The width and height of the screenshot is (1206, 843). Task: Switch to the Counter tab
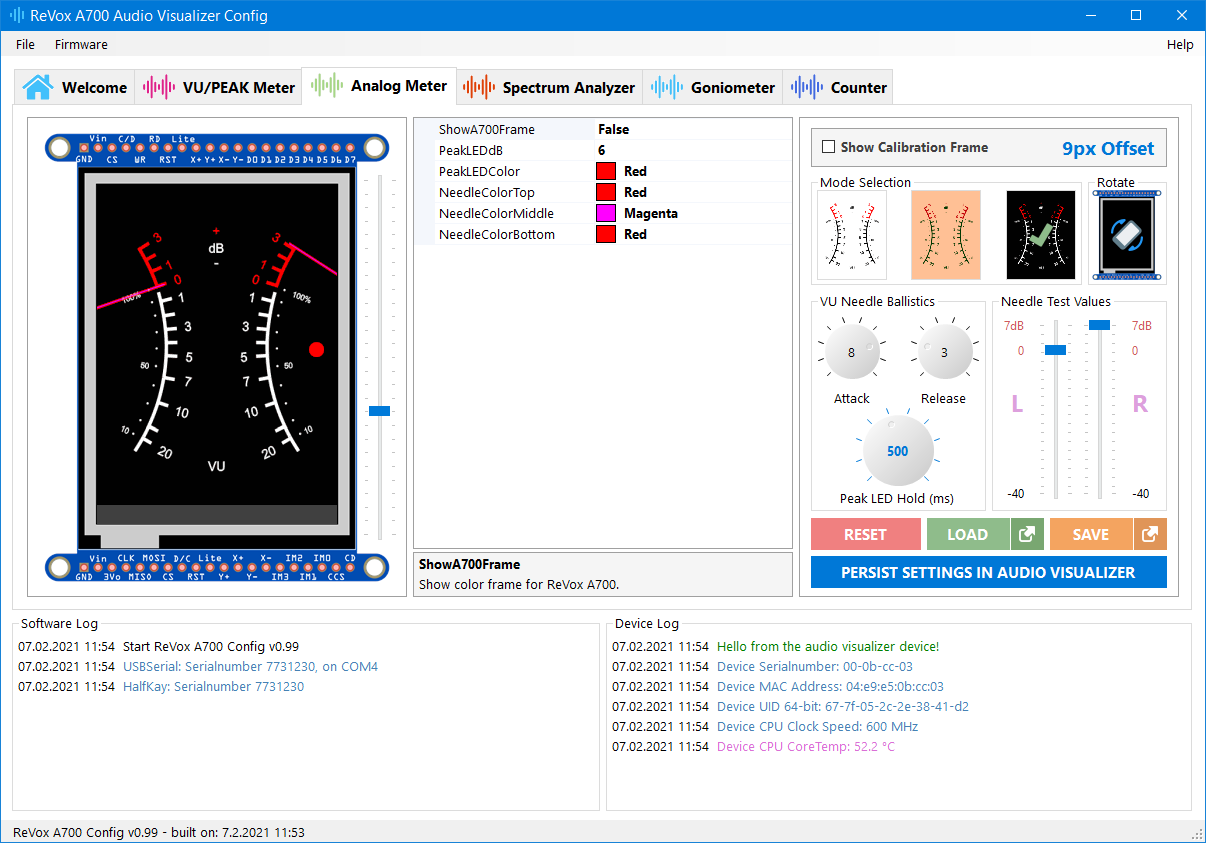click(x=838, y=87)
